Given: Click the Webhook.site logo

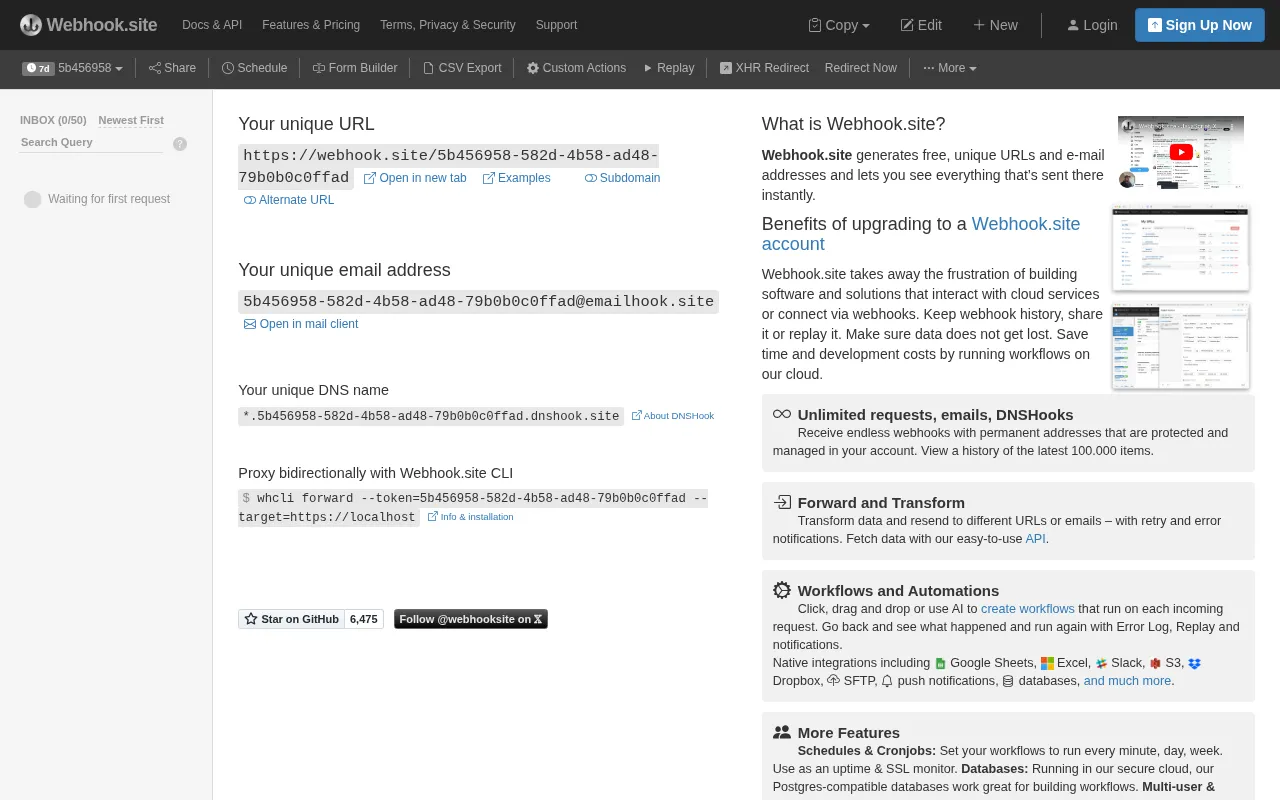Looking at the screenshot, I should (x=88, y=25).
